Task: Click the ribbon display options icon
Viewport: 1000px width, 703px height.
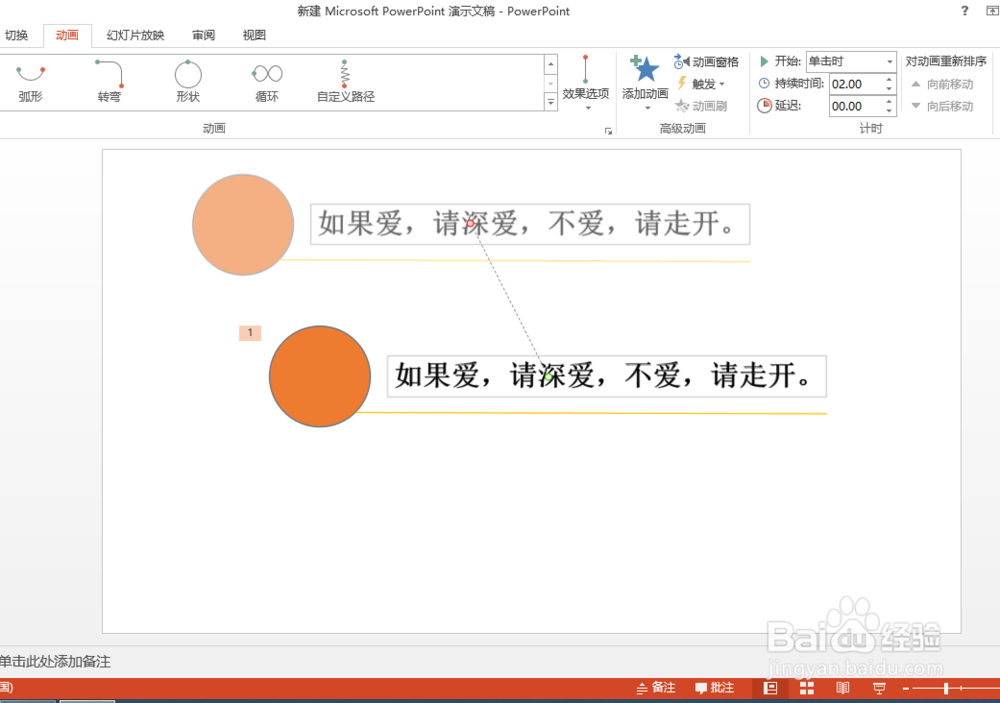Action: [992, 11]
